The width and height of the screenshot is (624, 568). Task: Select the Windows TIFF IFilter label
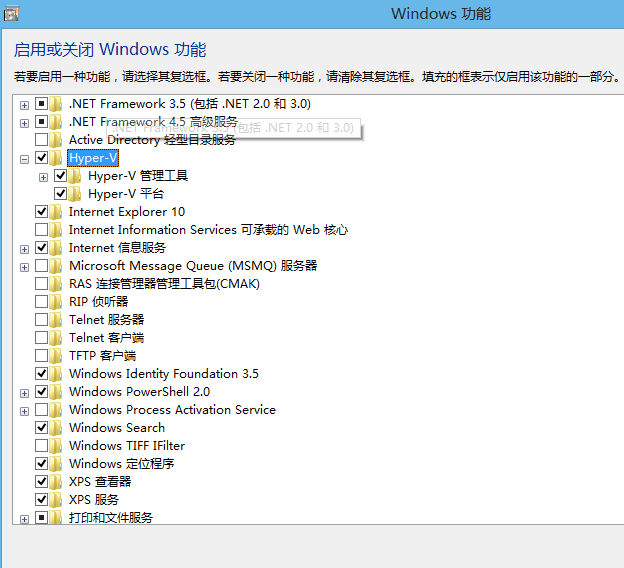tap(127, 446)
